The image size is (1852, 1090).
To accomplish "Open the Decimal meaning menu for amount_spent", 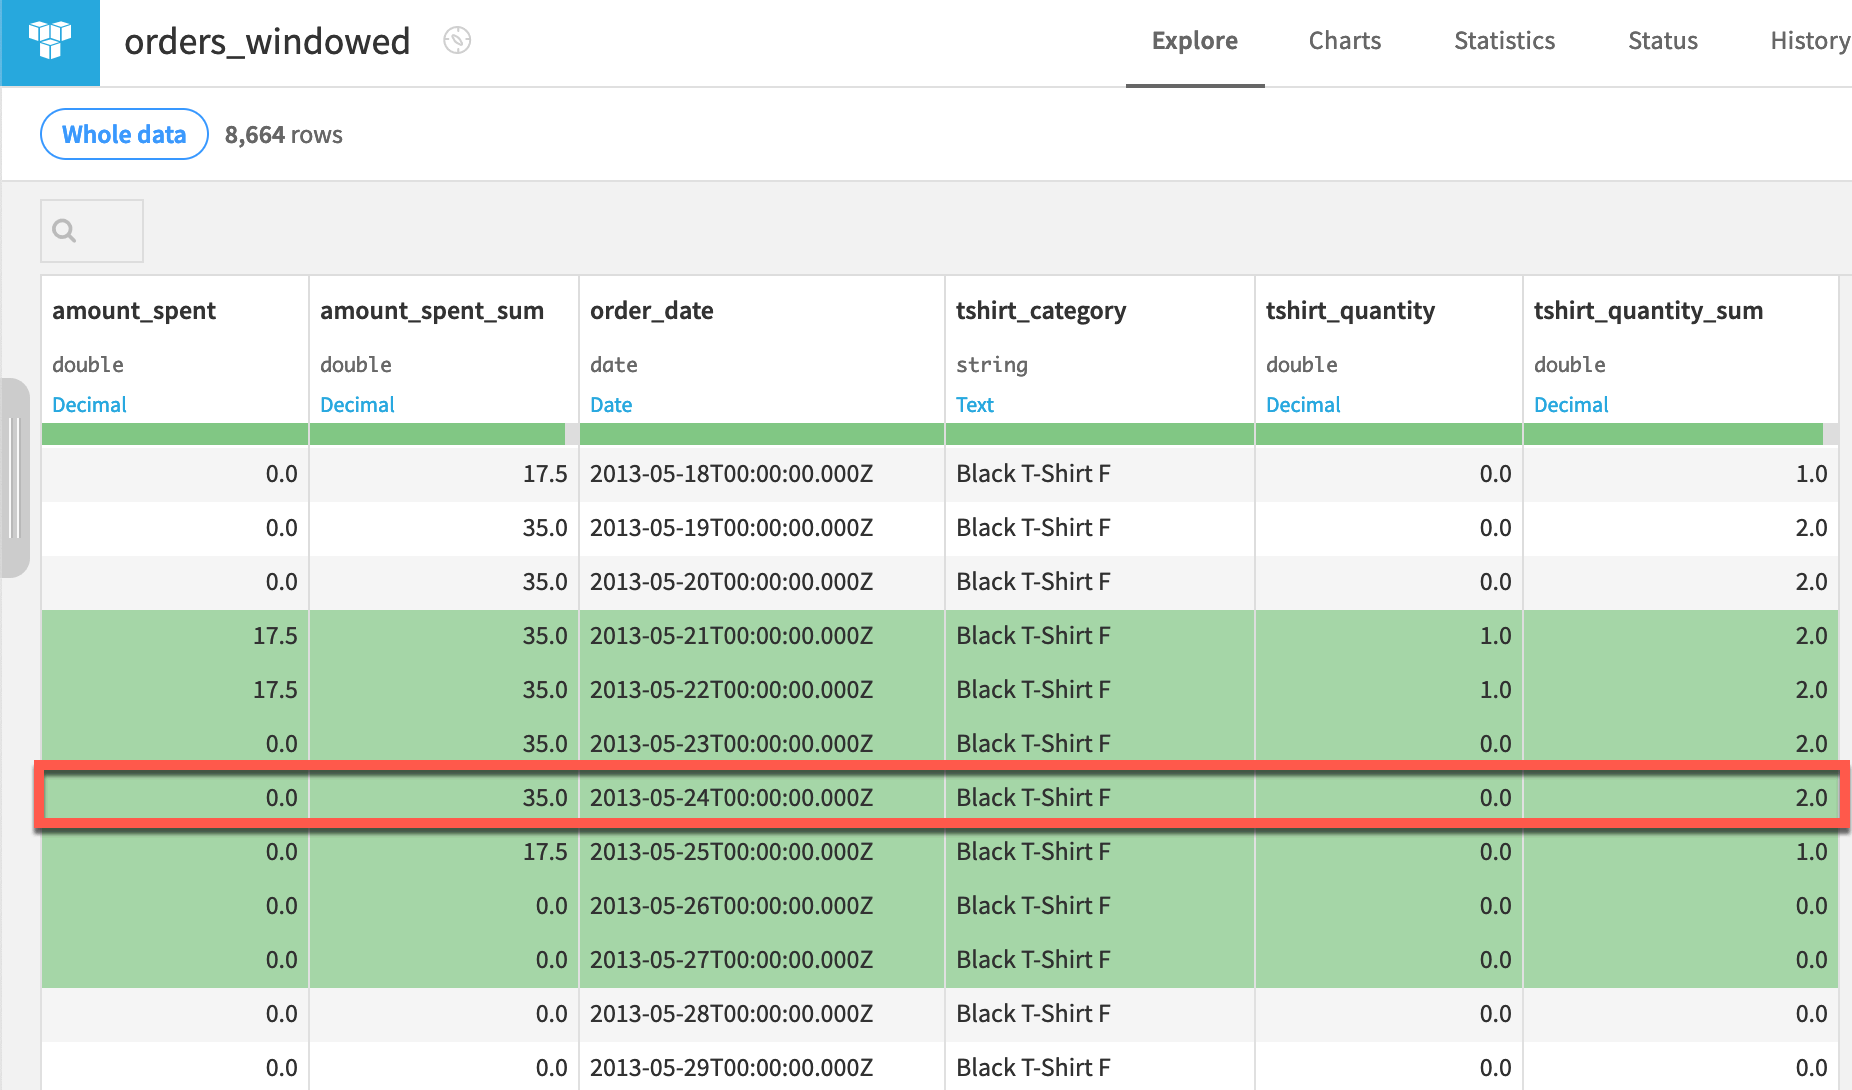I will point(89,404).
